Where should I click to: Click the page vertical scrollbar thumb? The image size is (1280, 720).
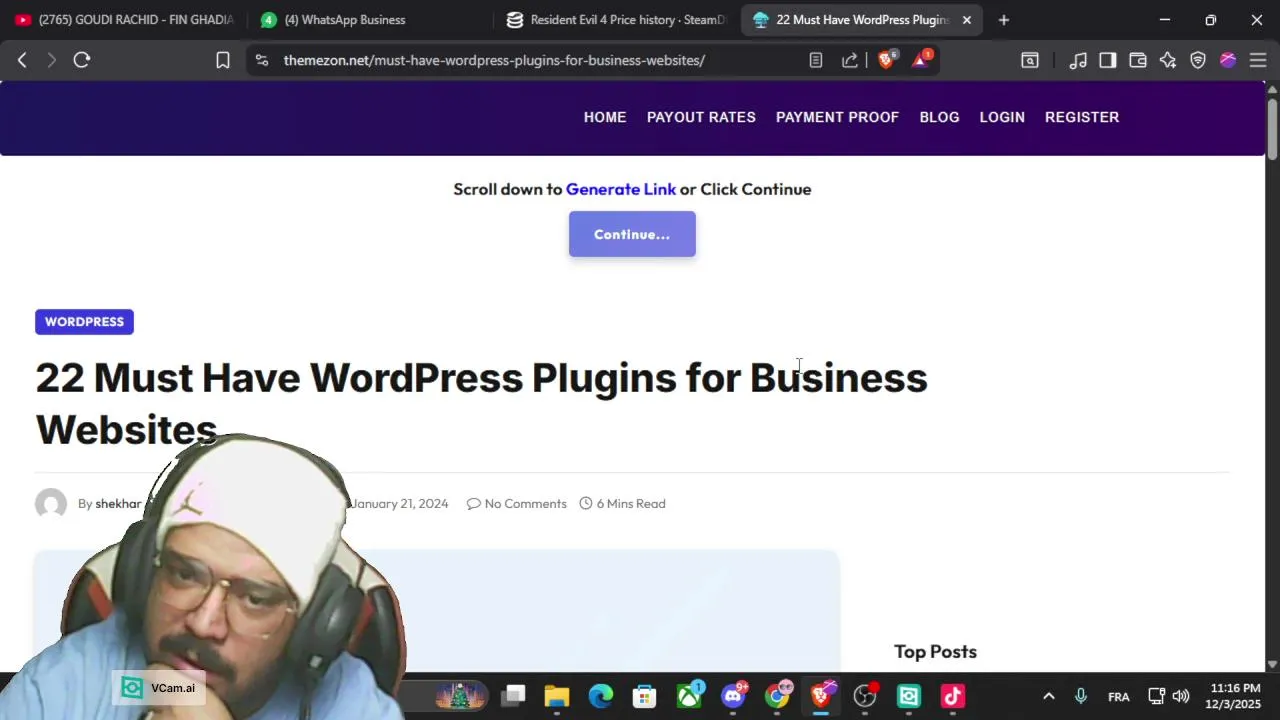[x=1272, y=128]
